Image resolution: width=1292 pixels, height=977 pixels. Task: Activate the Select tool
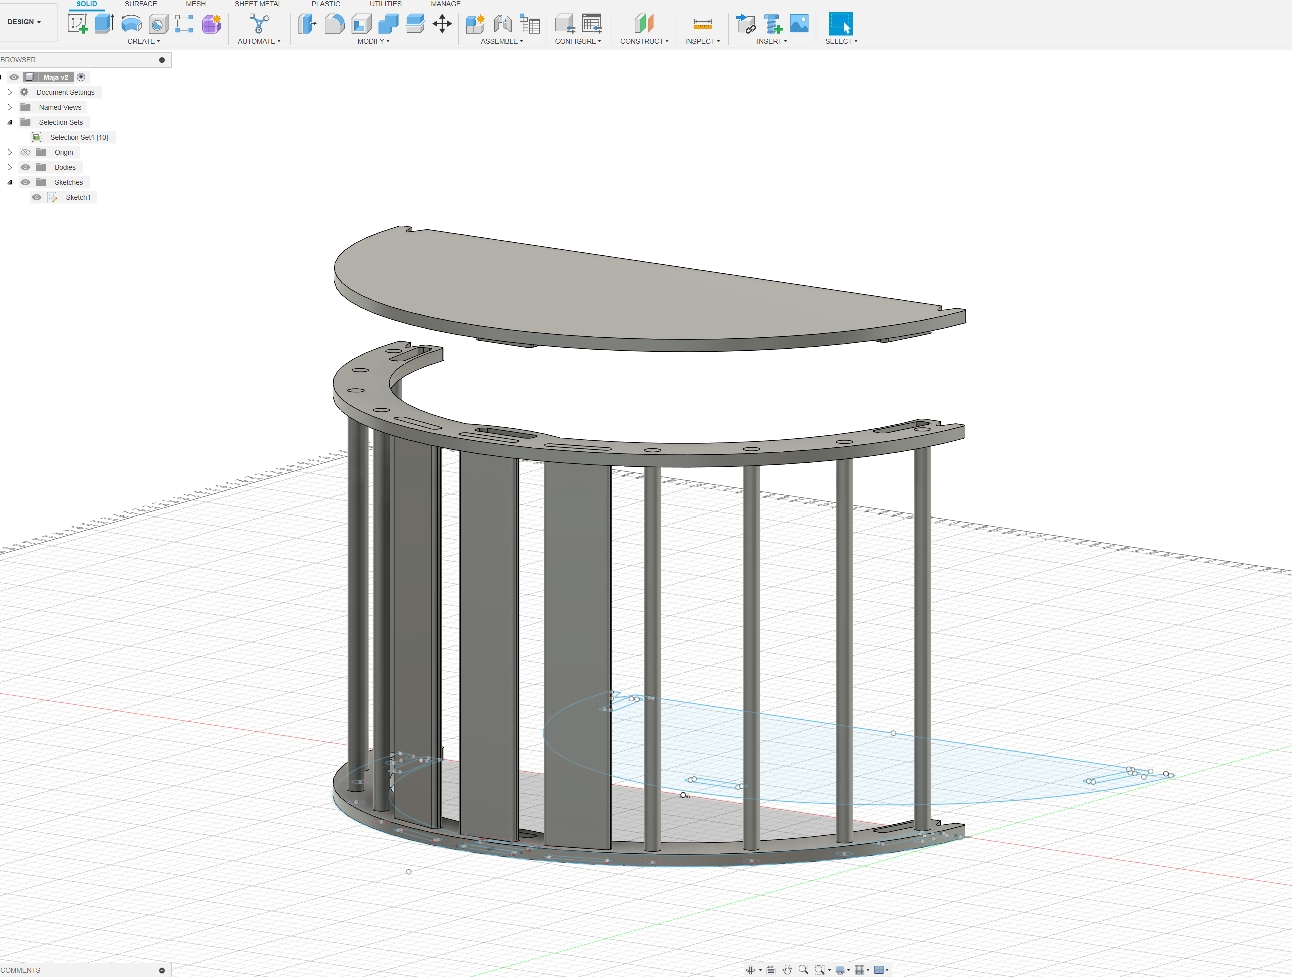(841, 23)
